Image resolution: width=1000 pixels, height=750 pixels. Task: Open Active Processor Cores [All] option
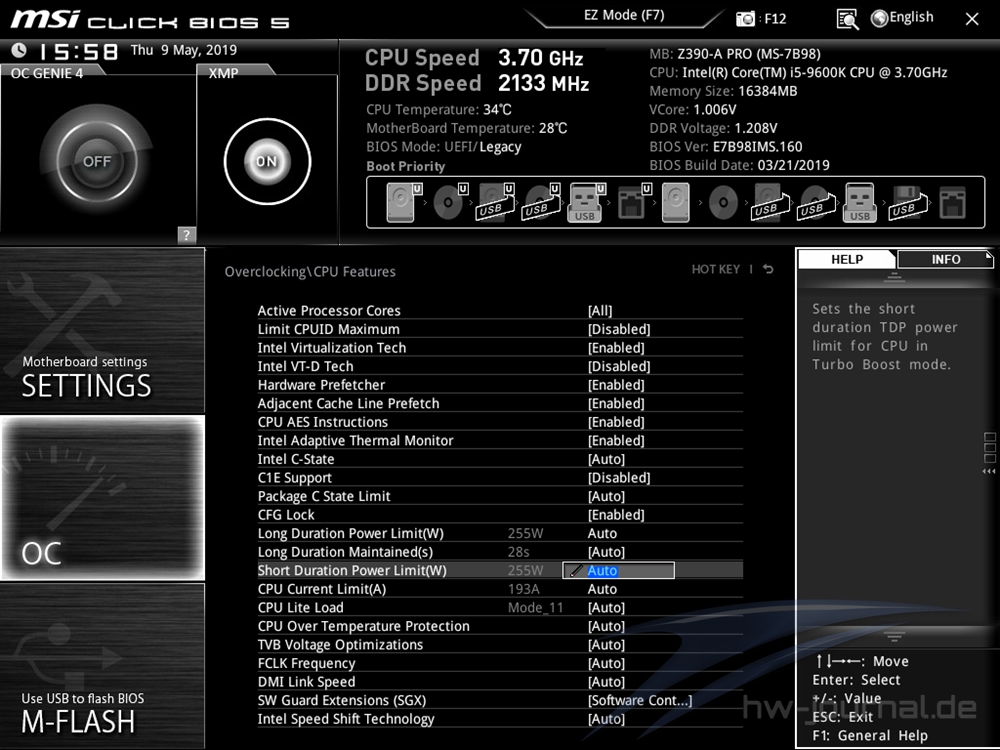coord(500,311)
